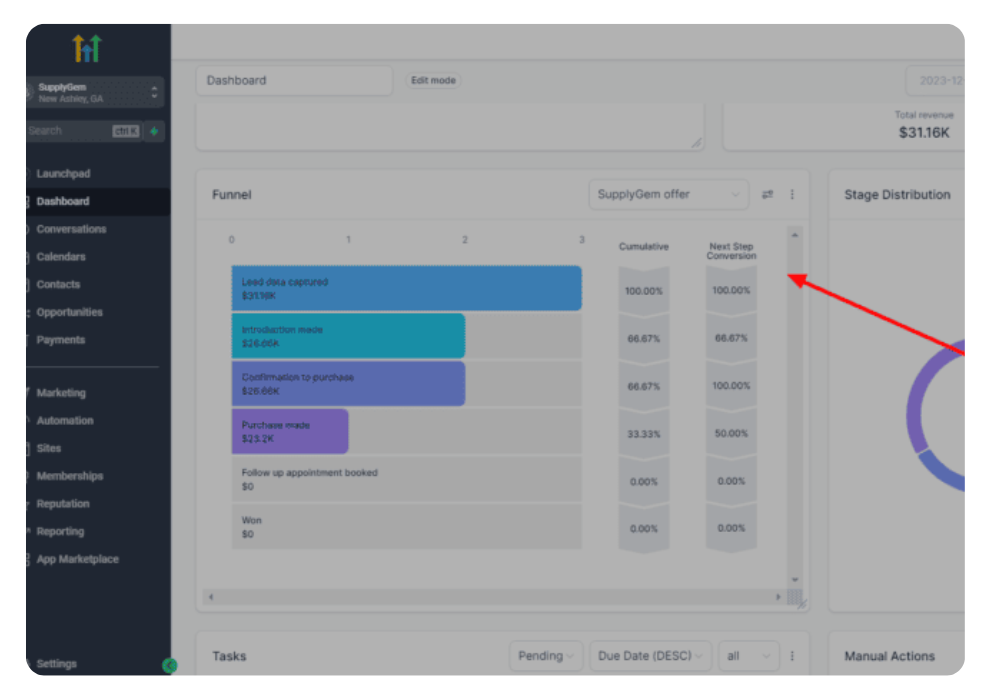1000x700 pixels.
Task: Expand the 'all' tasks filter dropdown
Action: (x=748, y=656)
